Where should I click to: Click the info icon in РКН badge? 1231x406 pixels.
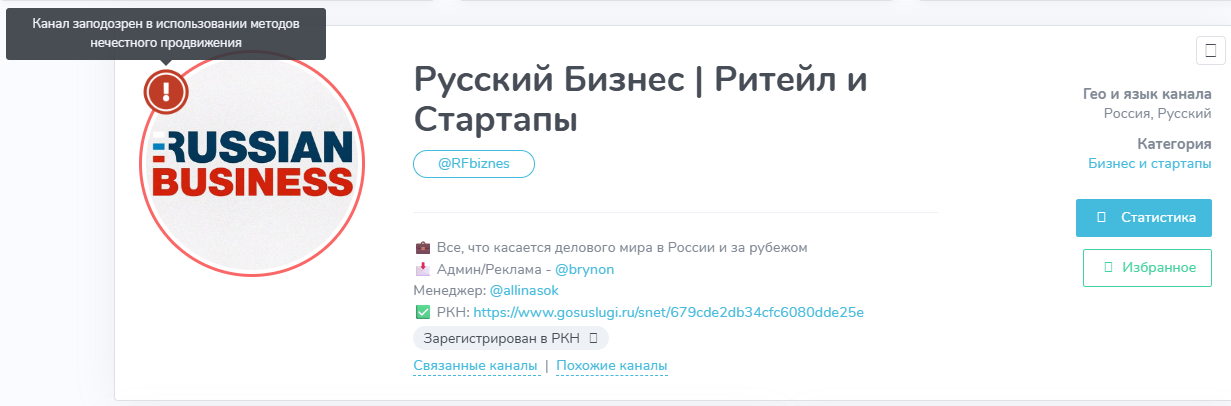click(593, 338)
